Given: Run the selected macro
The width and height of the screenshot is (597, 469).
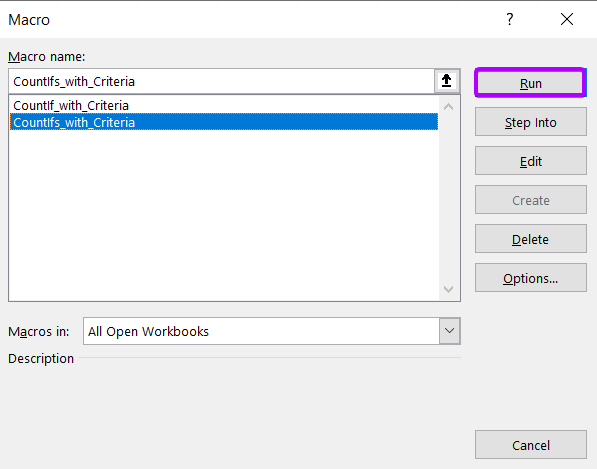Looking at the screenshot, I should tap(530, 83).
